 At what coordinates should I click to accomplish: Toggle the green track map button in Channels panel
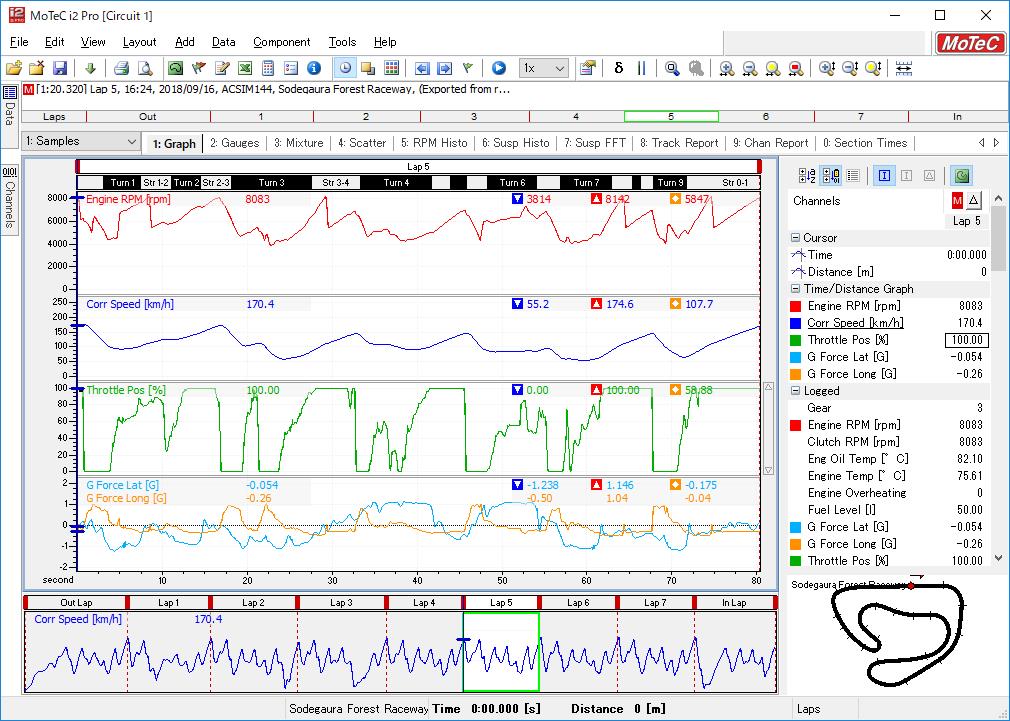click(x=962, y=175)
